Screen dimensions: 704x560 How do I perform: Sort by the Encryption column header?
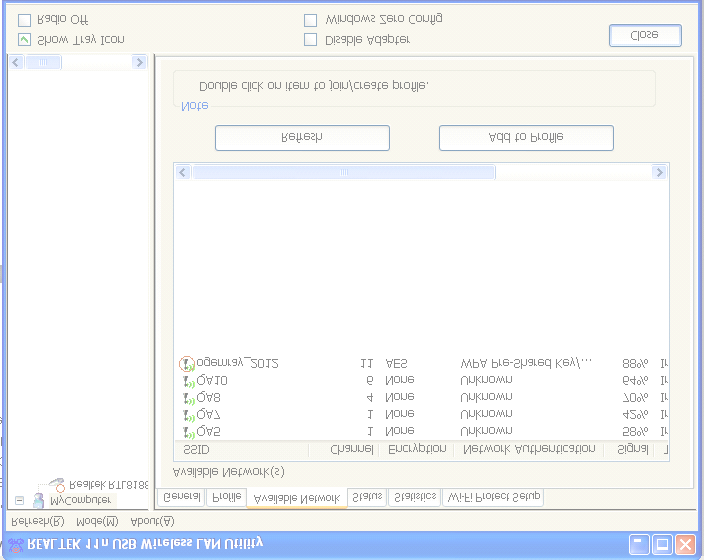click(x=417, y=450)
